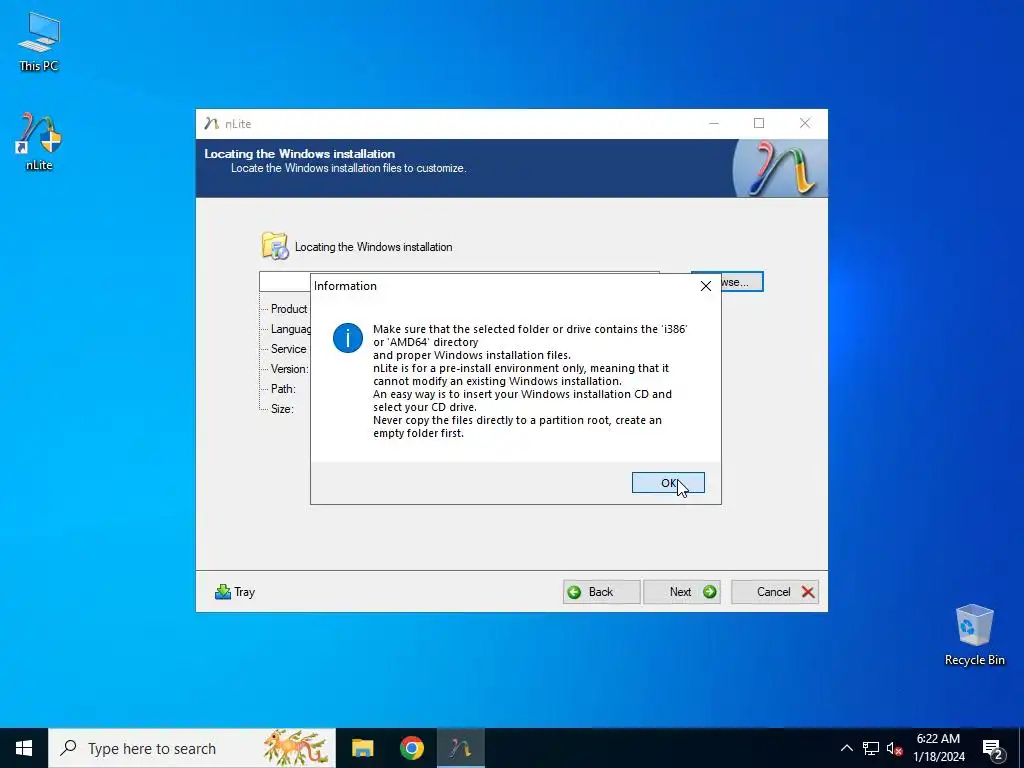Open the clock showing 6:22 AM
Screen dimensions: 1024x768
click(x=939, y=748)
